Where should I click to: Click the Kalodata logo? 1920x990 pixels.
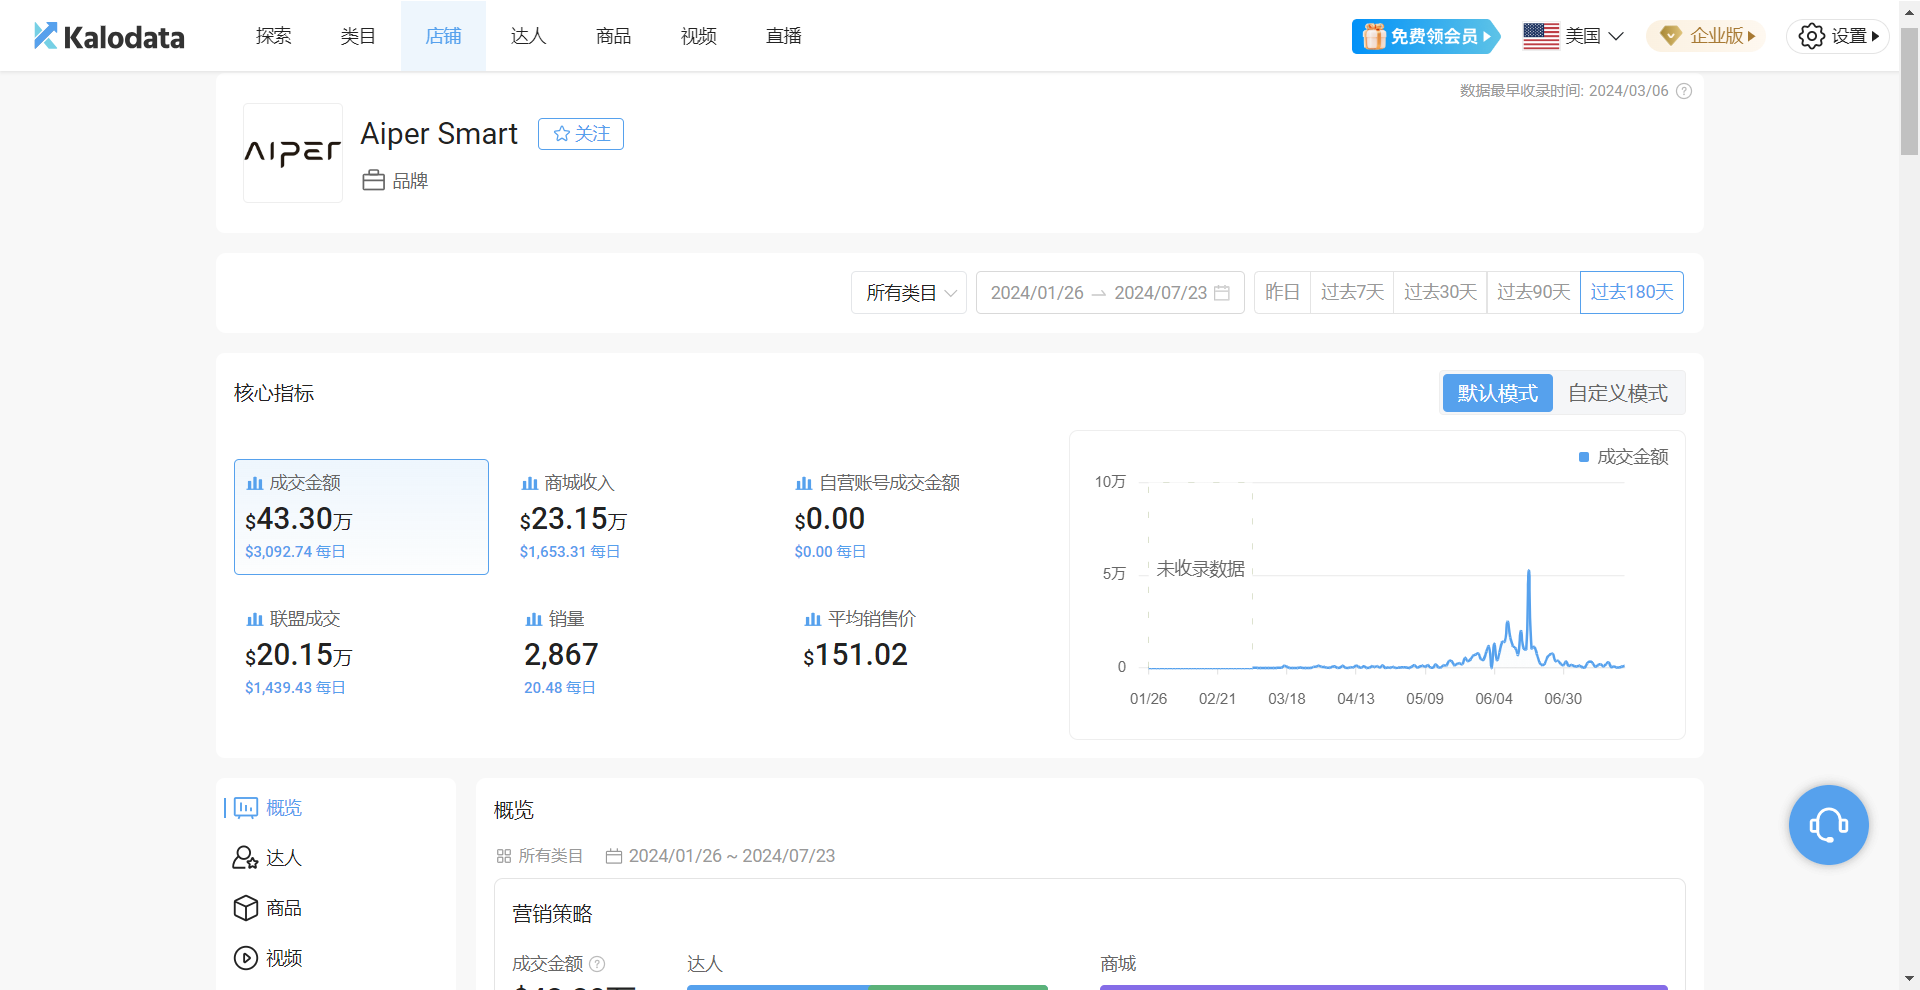tap(109, 36)
